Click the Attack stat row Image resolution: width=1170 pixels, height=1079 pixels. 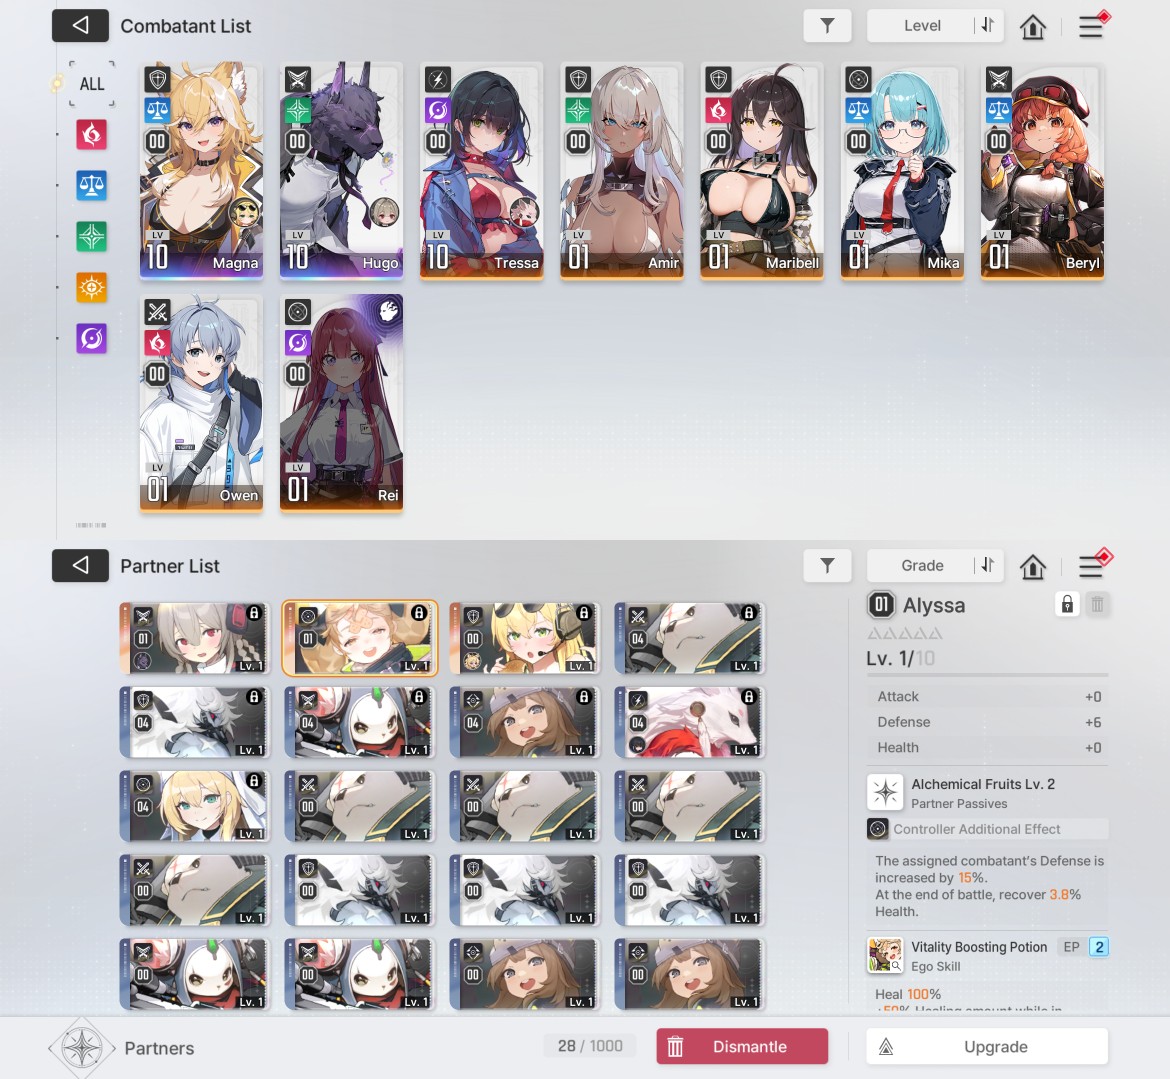pyautogui.click(x=987, y=696)
